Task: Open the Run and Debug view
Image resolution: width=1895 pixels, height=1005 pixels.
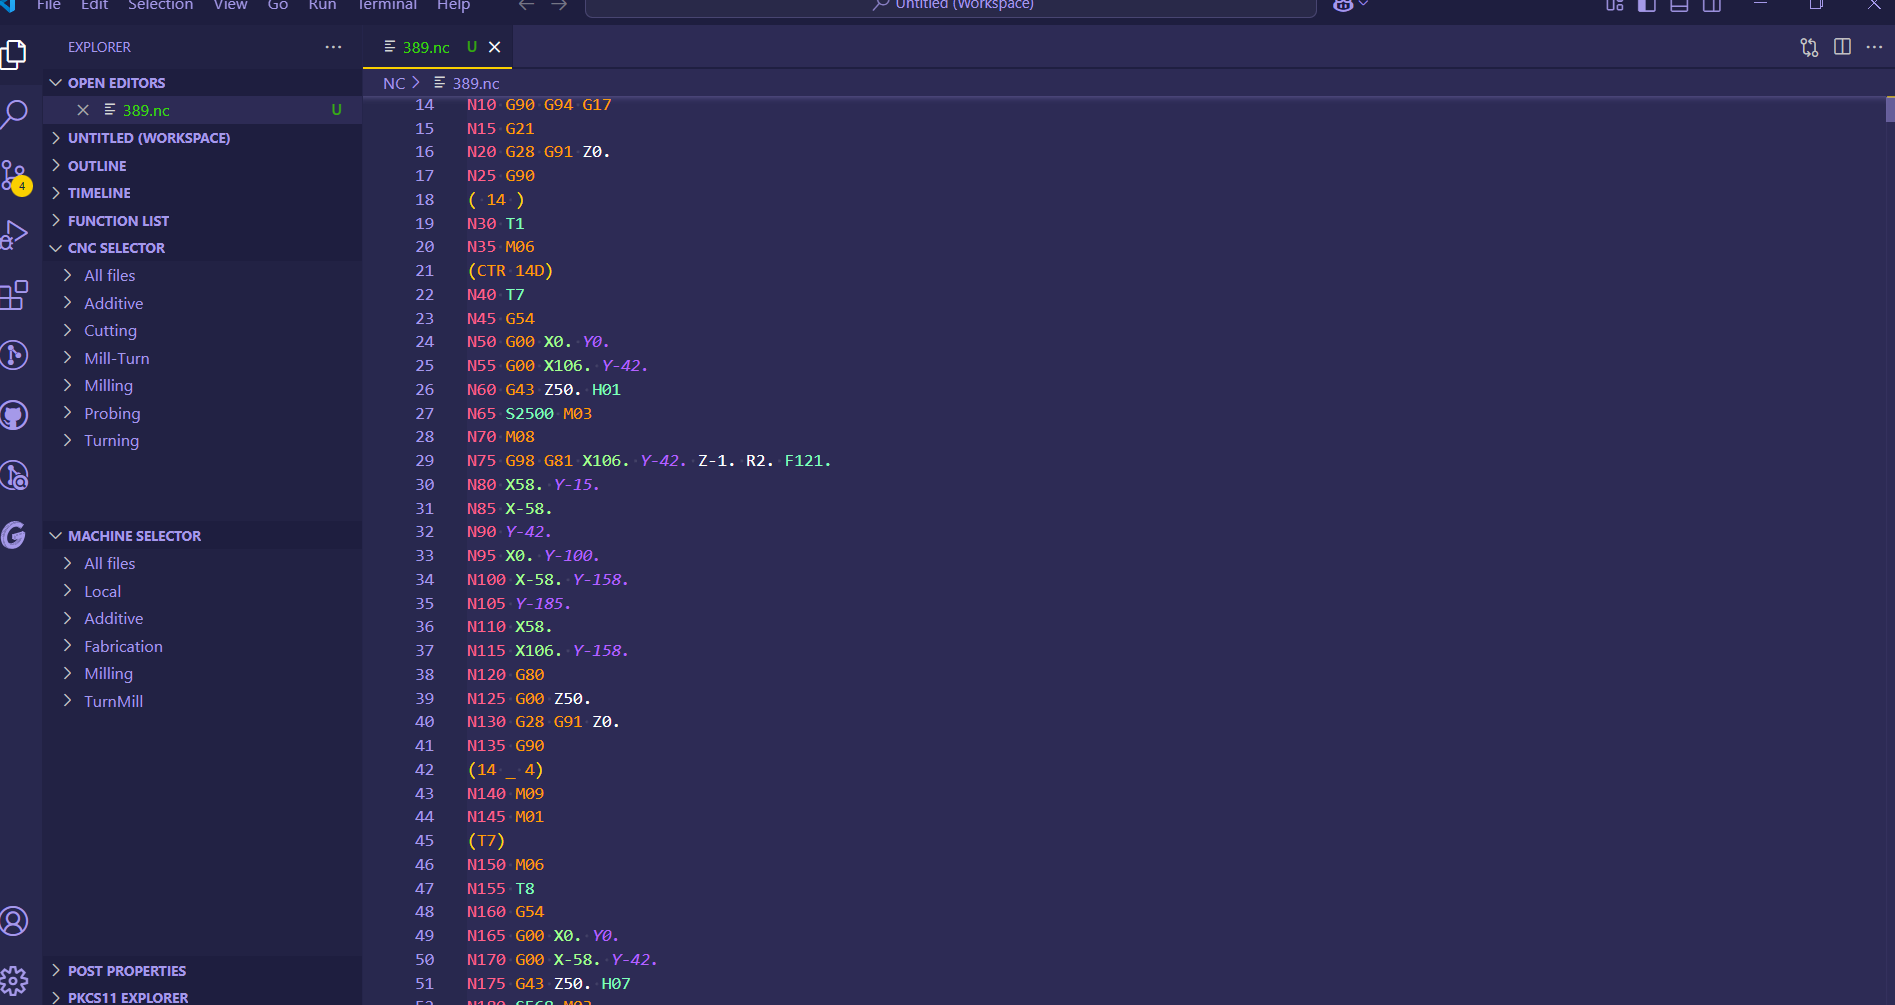Action: click(15, 235)
